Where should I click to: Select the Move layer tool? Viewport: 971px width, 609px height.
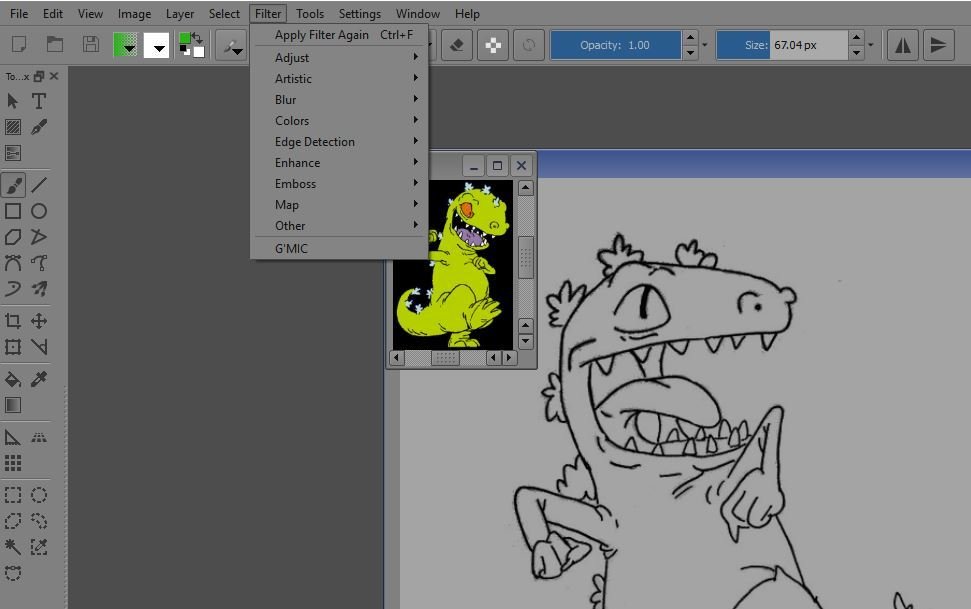tap(38, 321)
